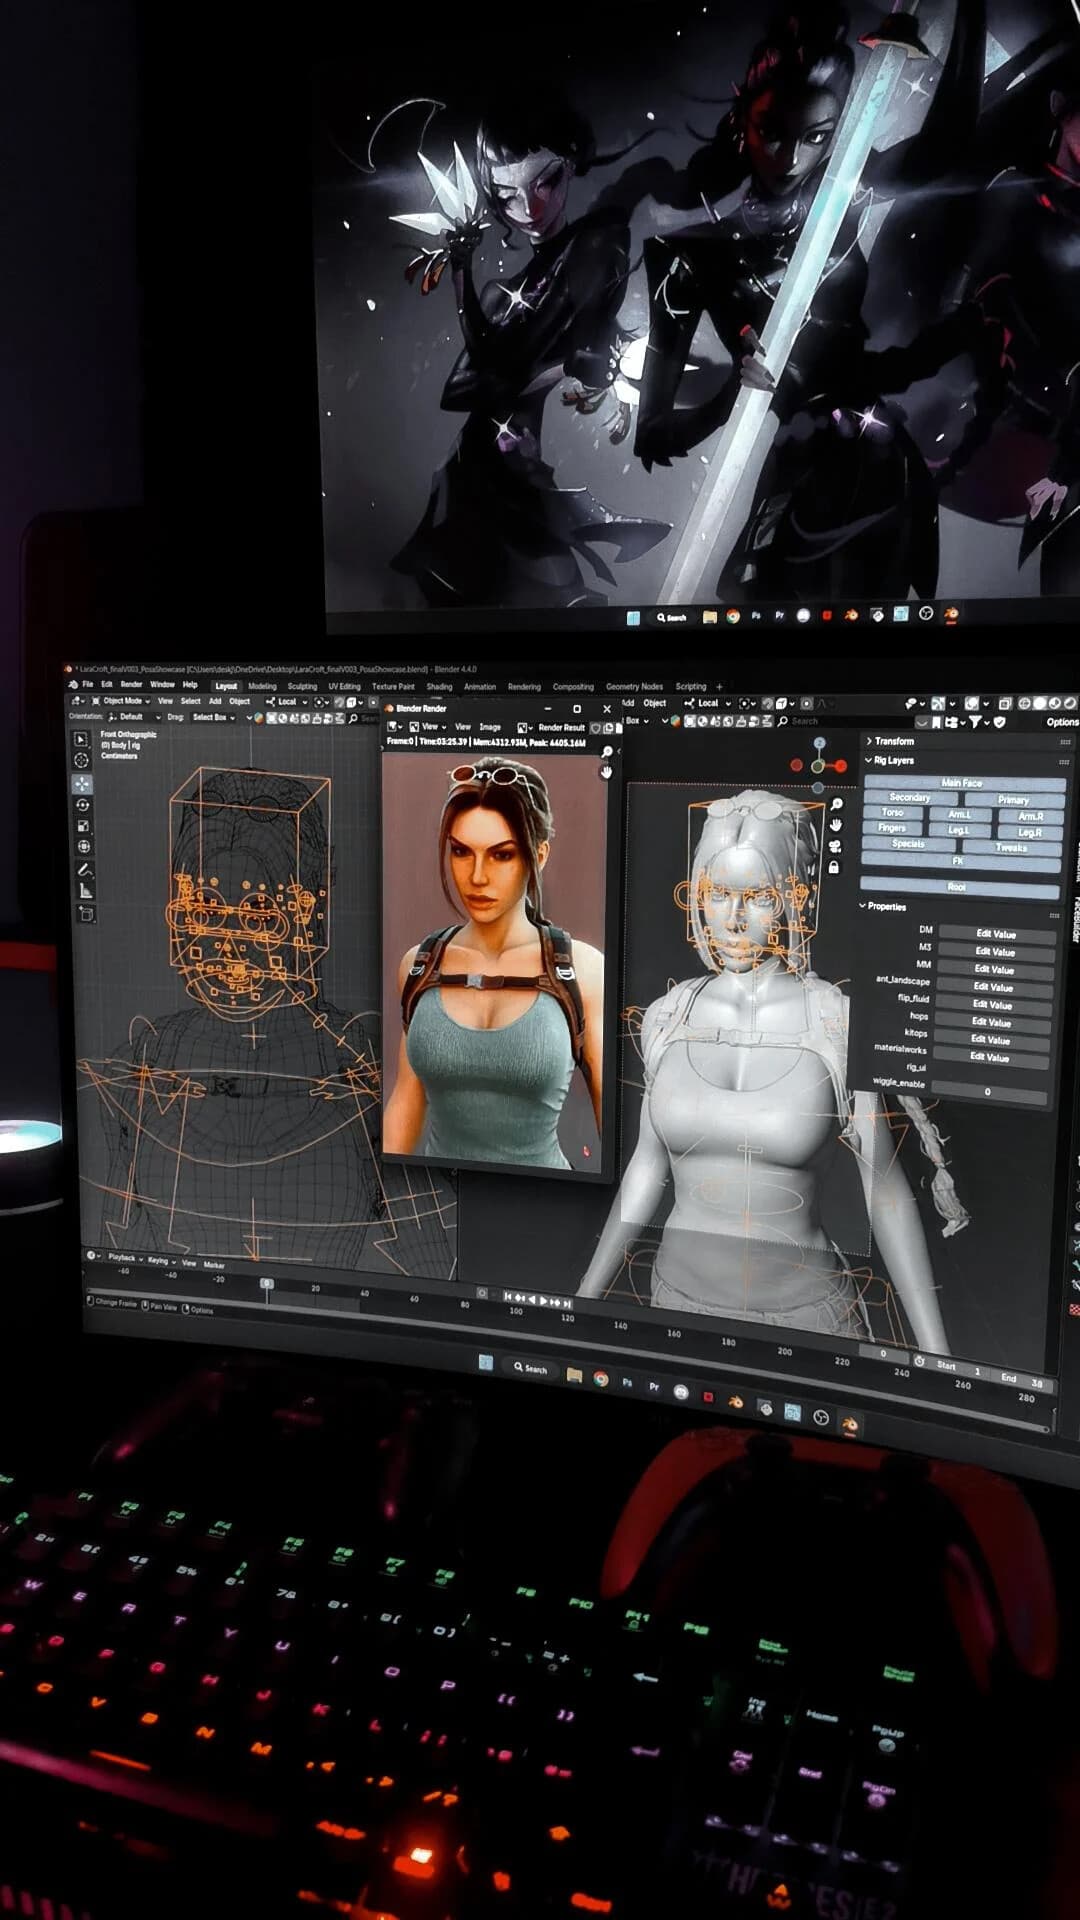The width and height of the screenshot is (1080, 1920).
Task: Select the Cursor tool in left toolbar
Action: [81, 761]
